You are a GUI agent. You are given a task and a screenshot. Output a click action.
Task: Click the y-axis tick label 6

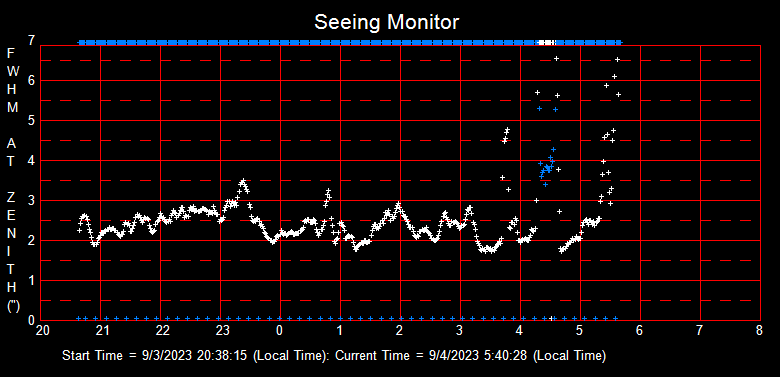coord(31,80)
